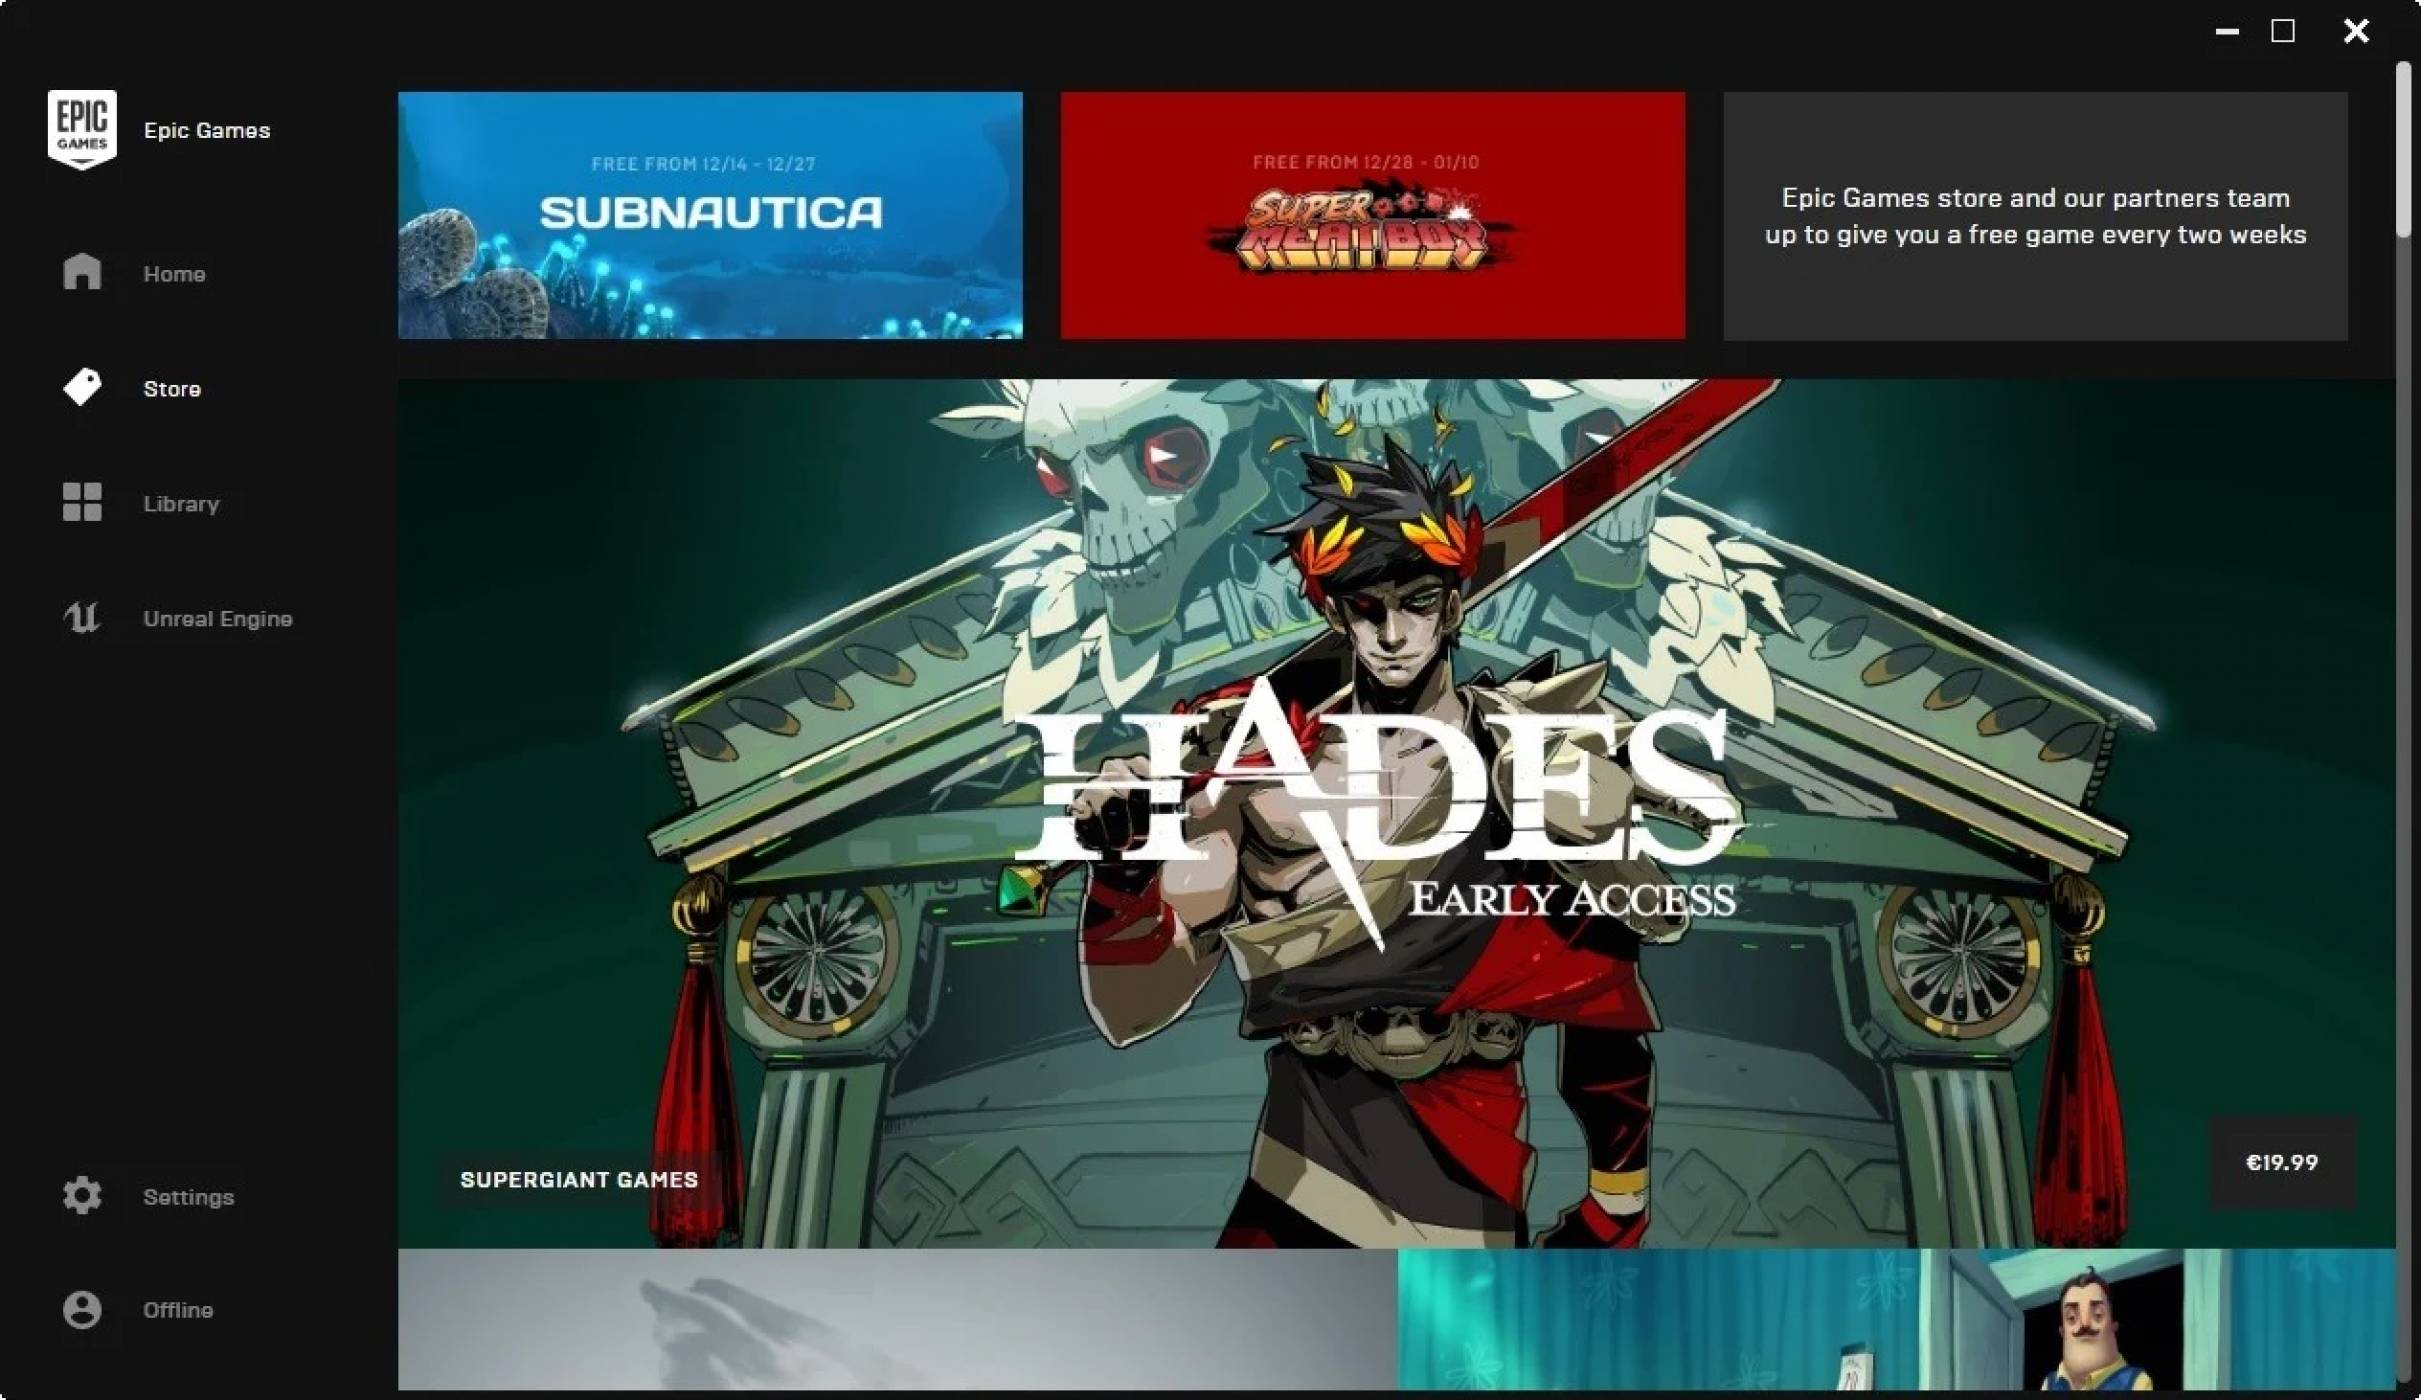Close the Epic Games launcher window
This screenshot has height=1400, width=2421.
(x=2356, y=31)
